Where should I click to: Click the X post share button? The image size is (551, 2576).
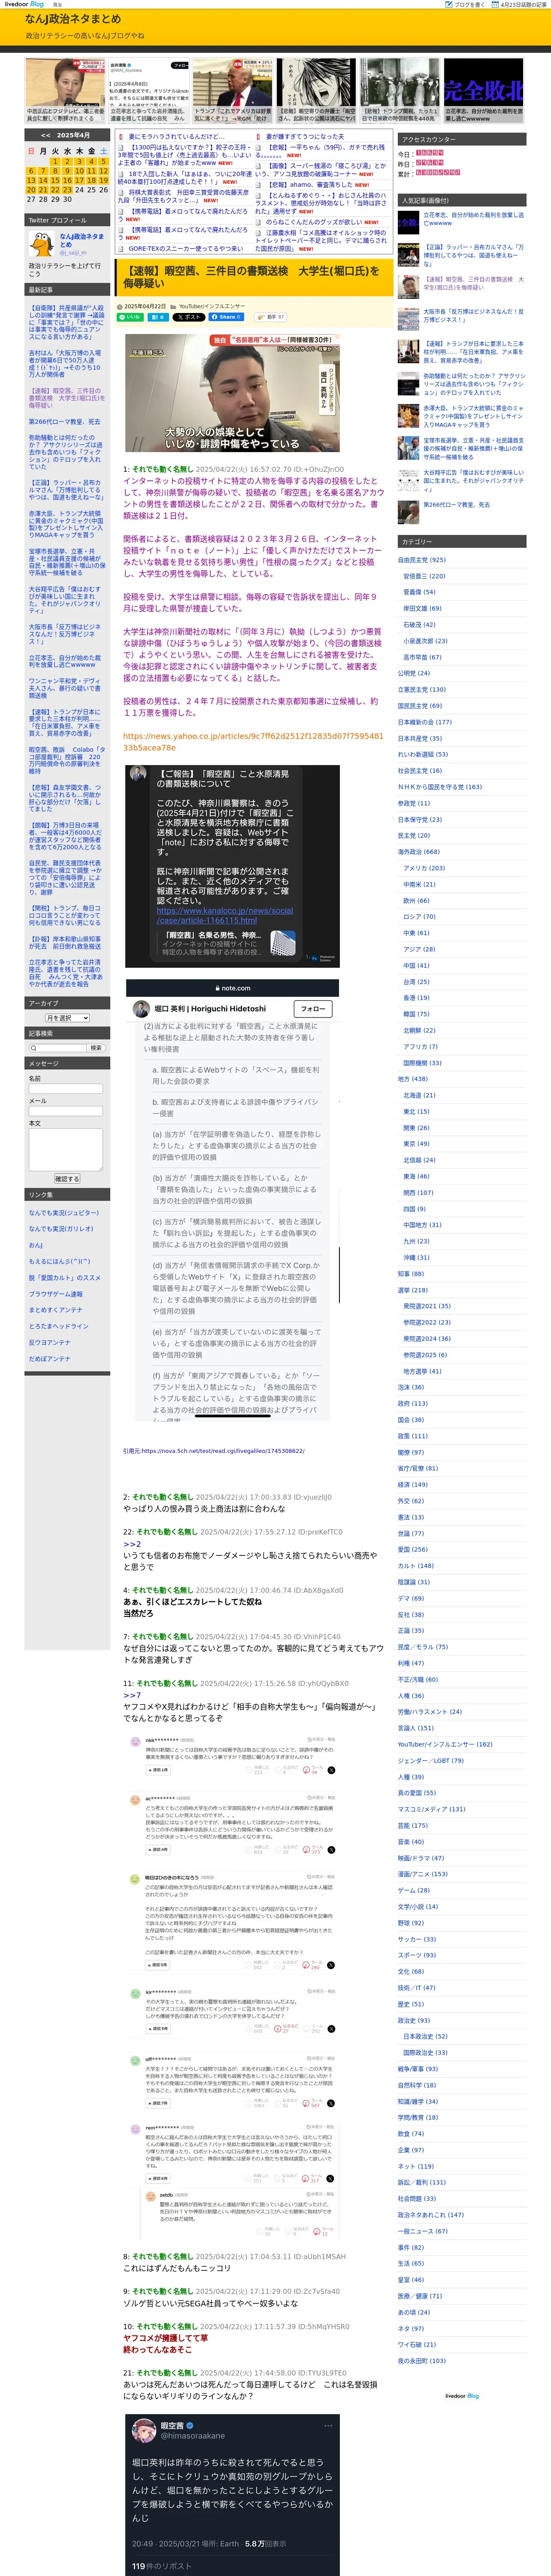(x=188, y=317)
